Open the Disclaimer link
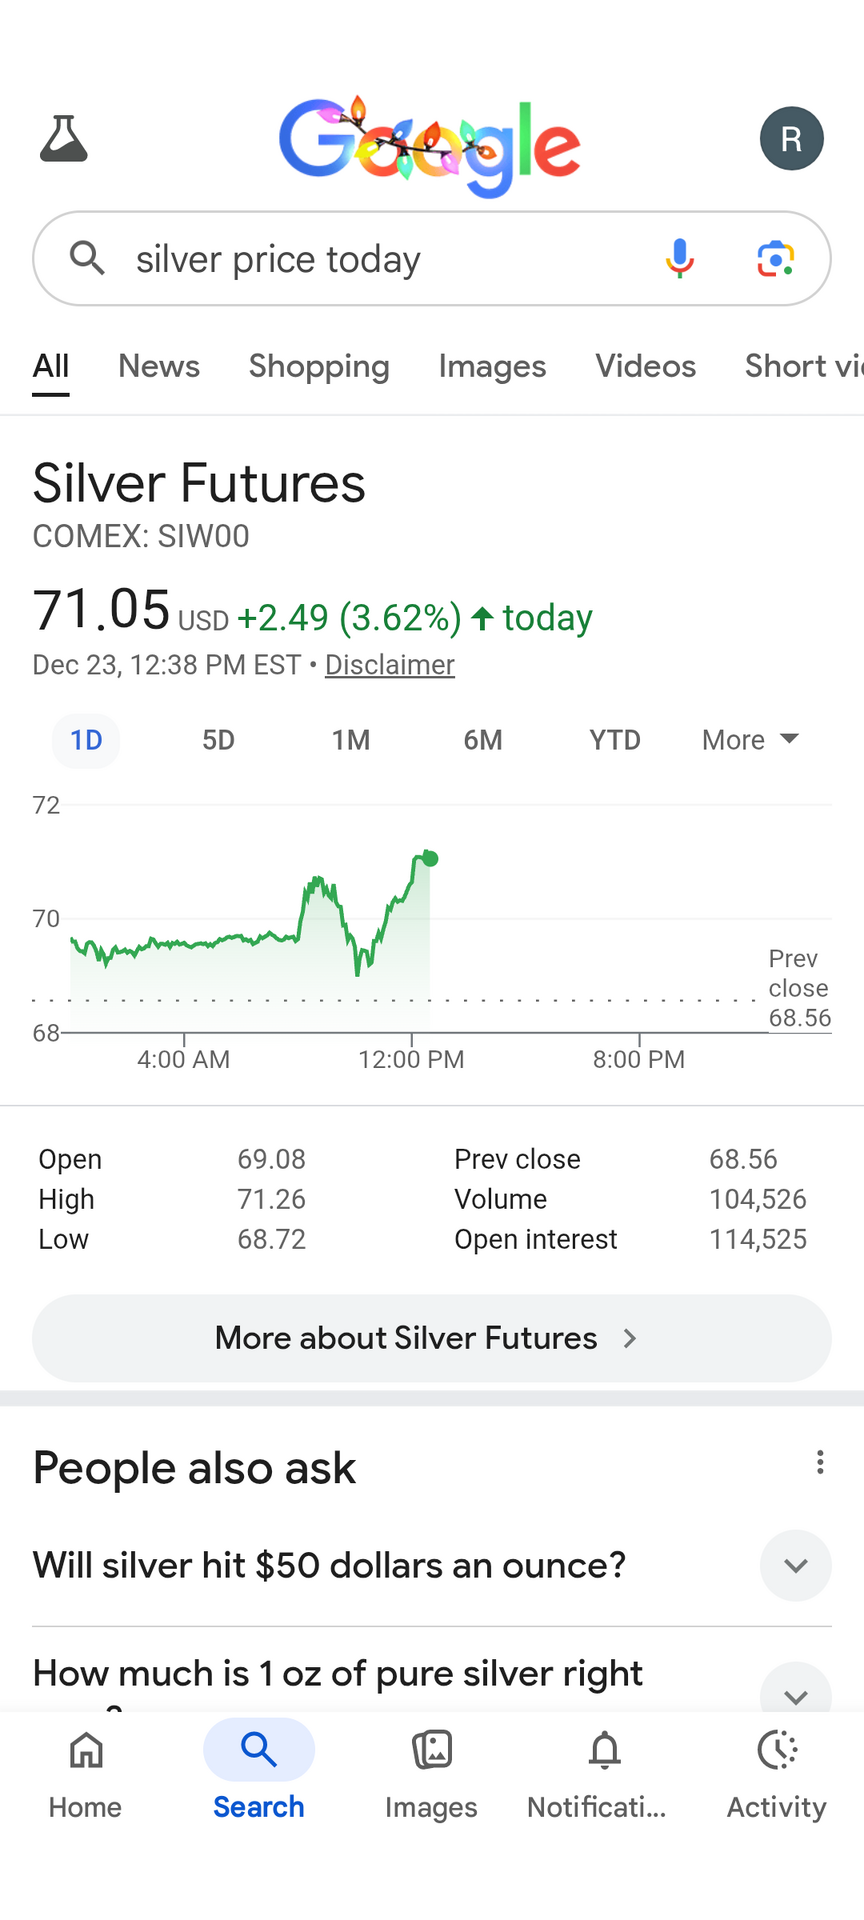This screenshot has height=1920, width=864. coord(390,665)
